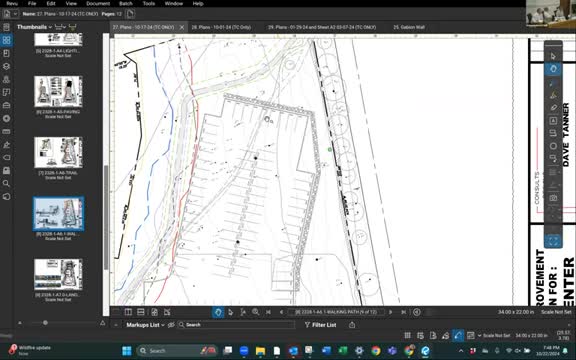Open the Layers panel in left sidebar
The image size is (576, 360).
pyautogui.click(x=6, y=66)
